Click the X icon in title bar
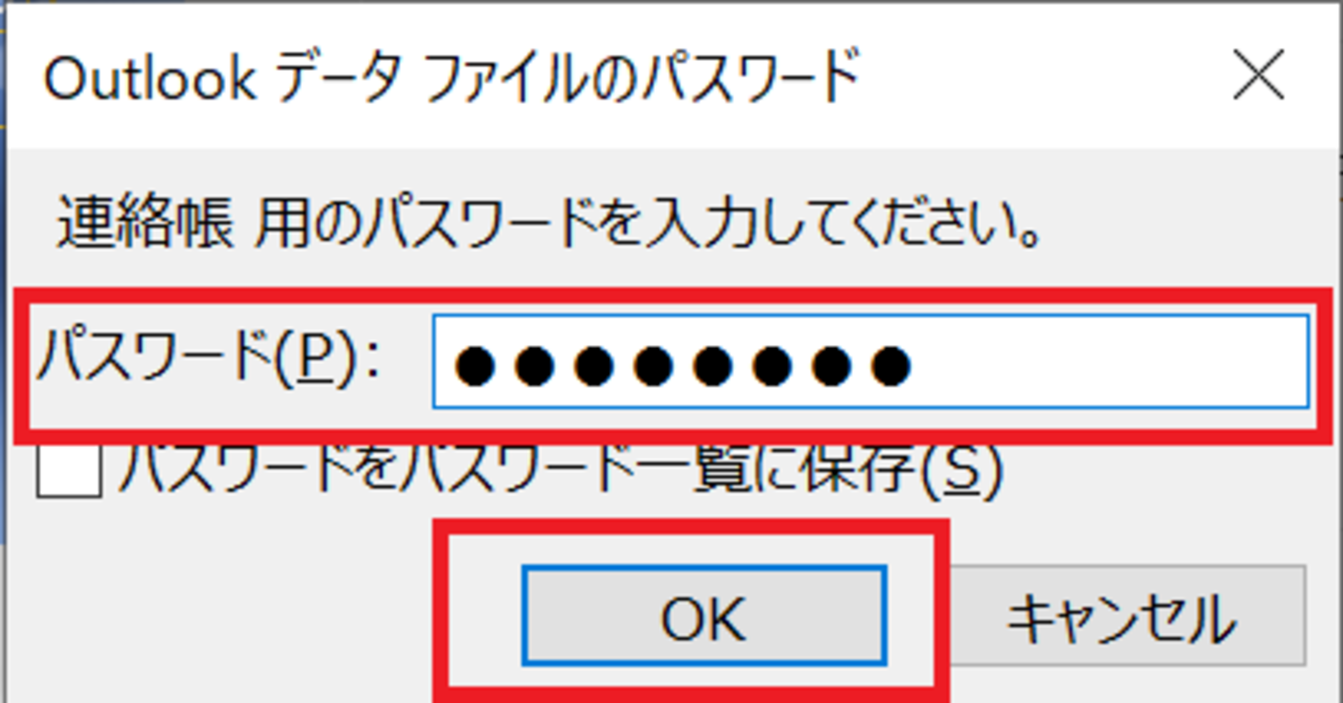This screenshot has height=703, width=1343. pyautogui.click(x=1258, y=77)
